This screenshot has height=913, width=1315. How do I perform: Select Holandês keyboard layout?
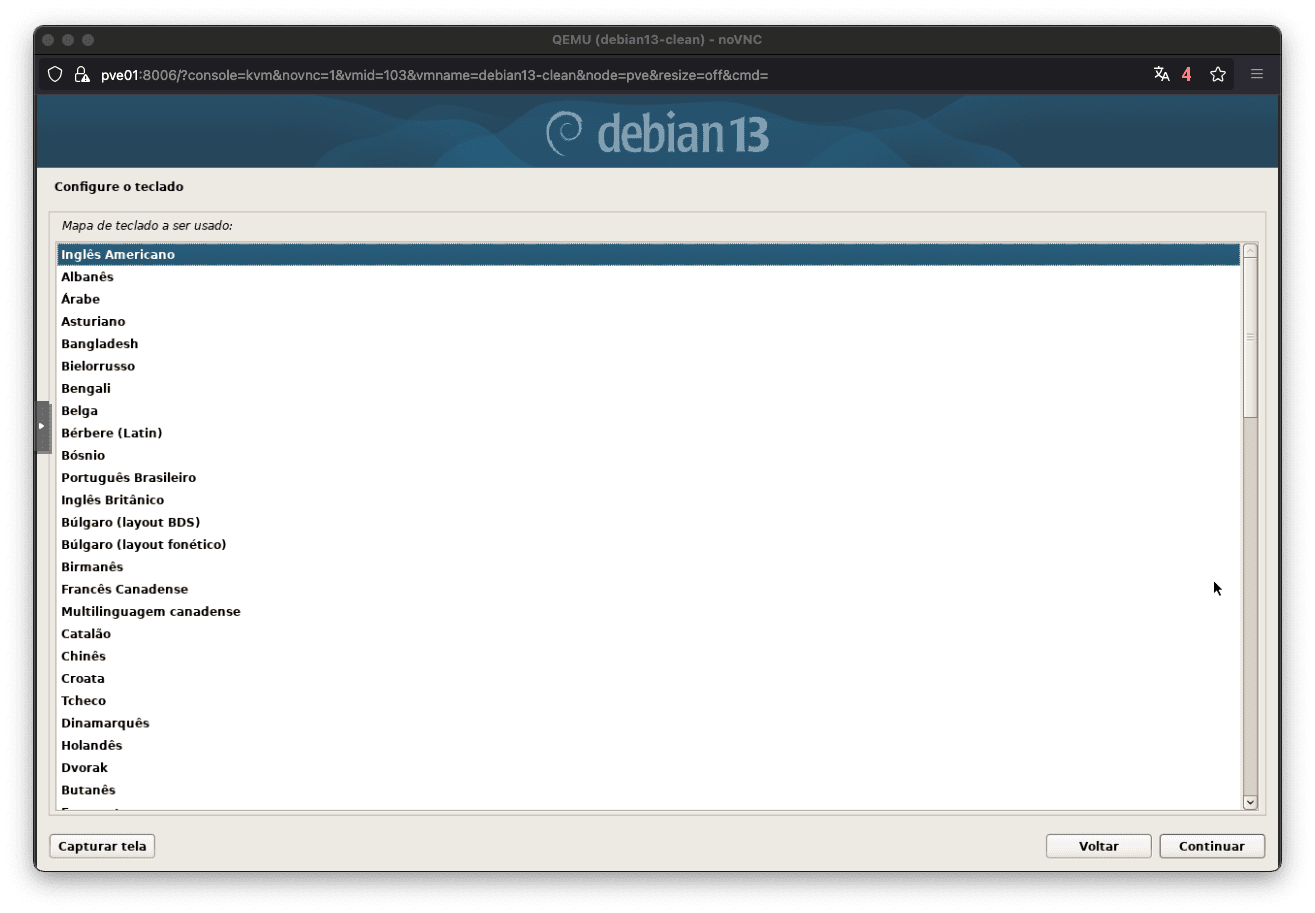click(x=648, y=746)
